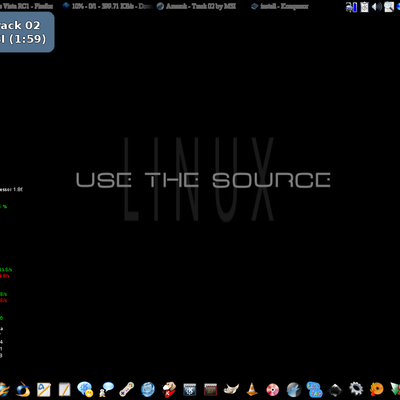Open the blue globe browser icon
This screenshot has height=400, width=400.
[148, 389]
